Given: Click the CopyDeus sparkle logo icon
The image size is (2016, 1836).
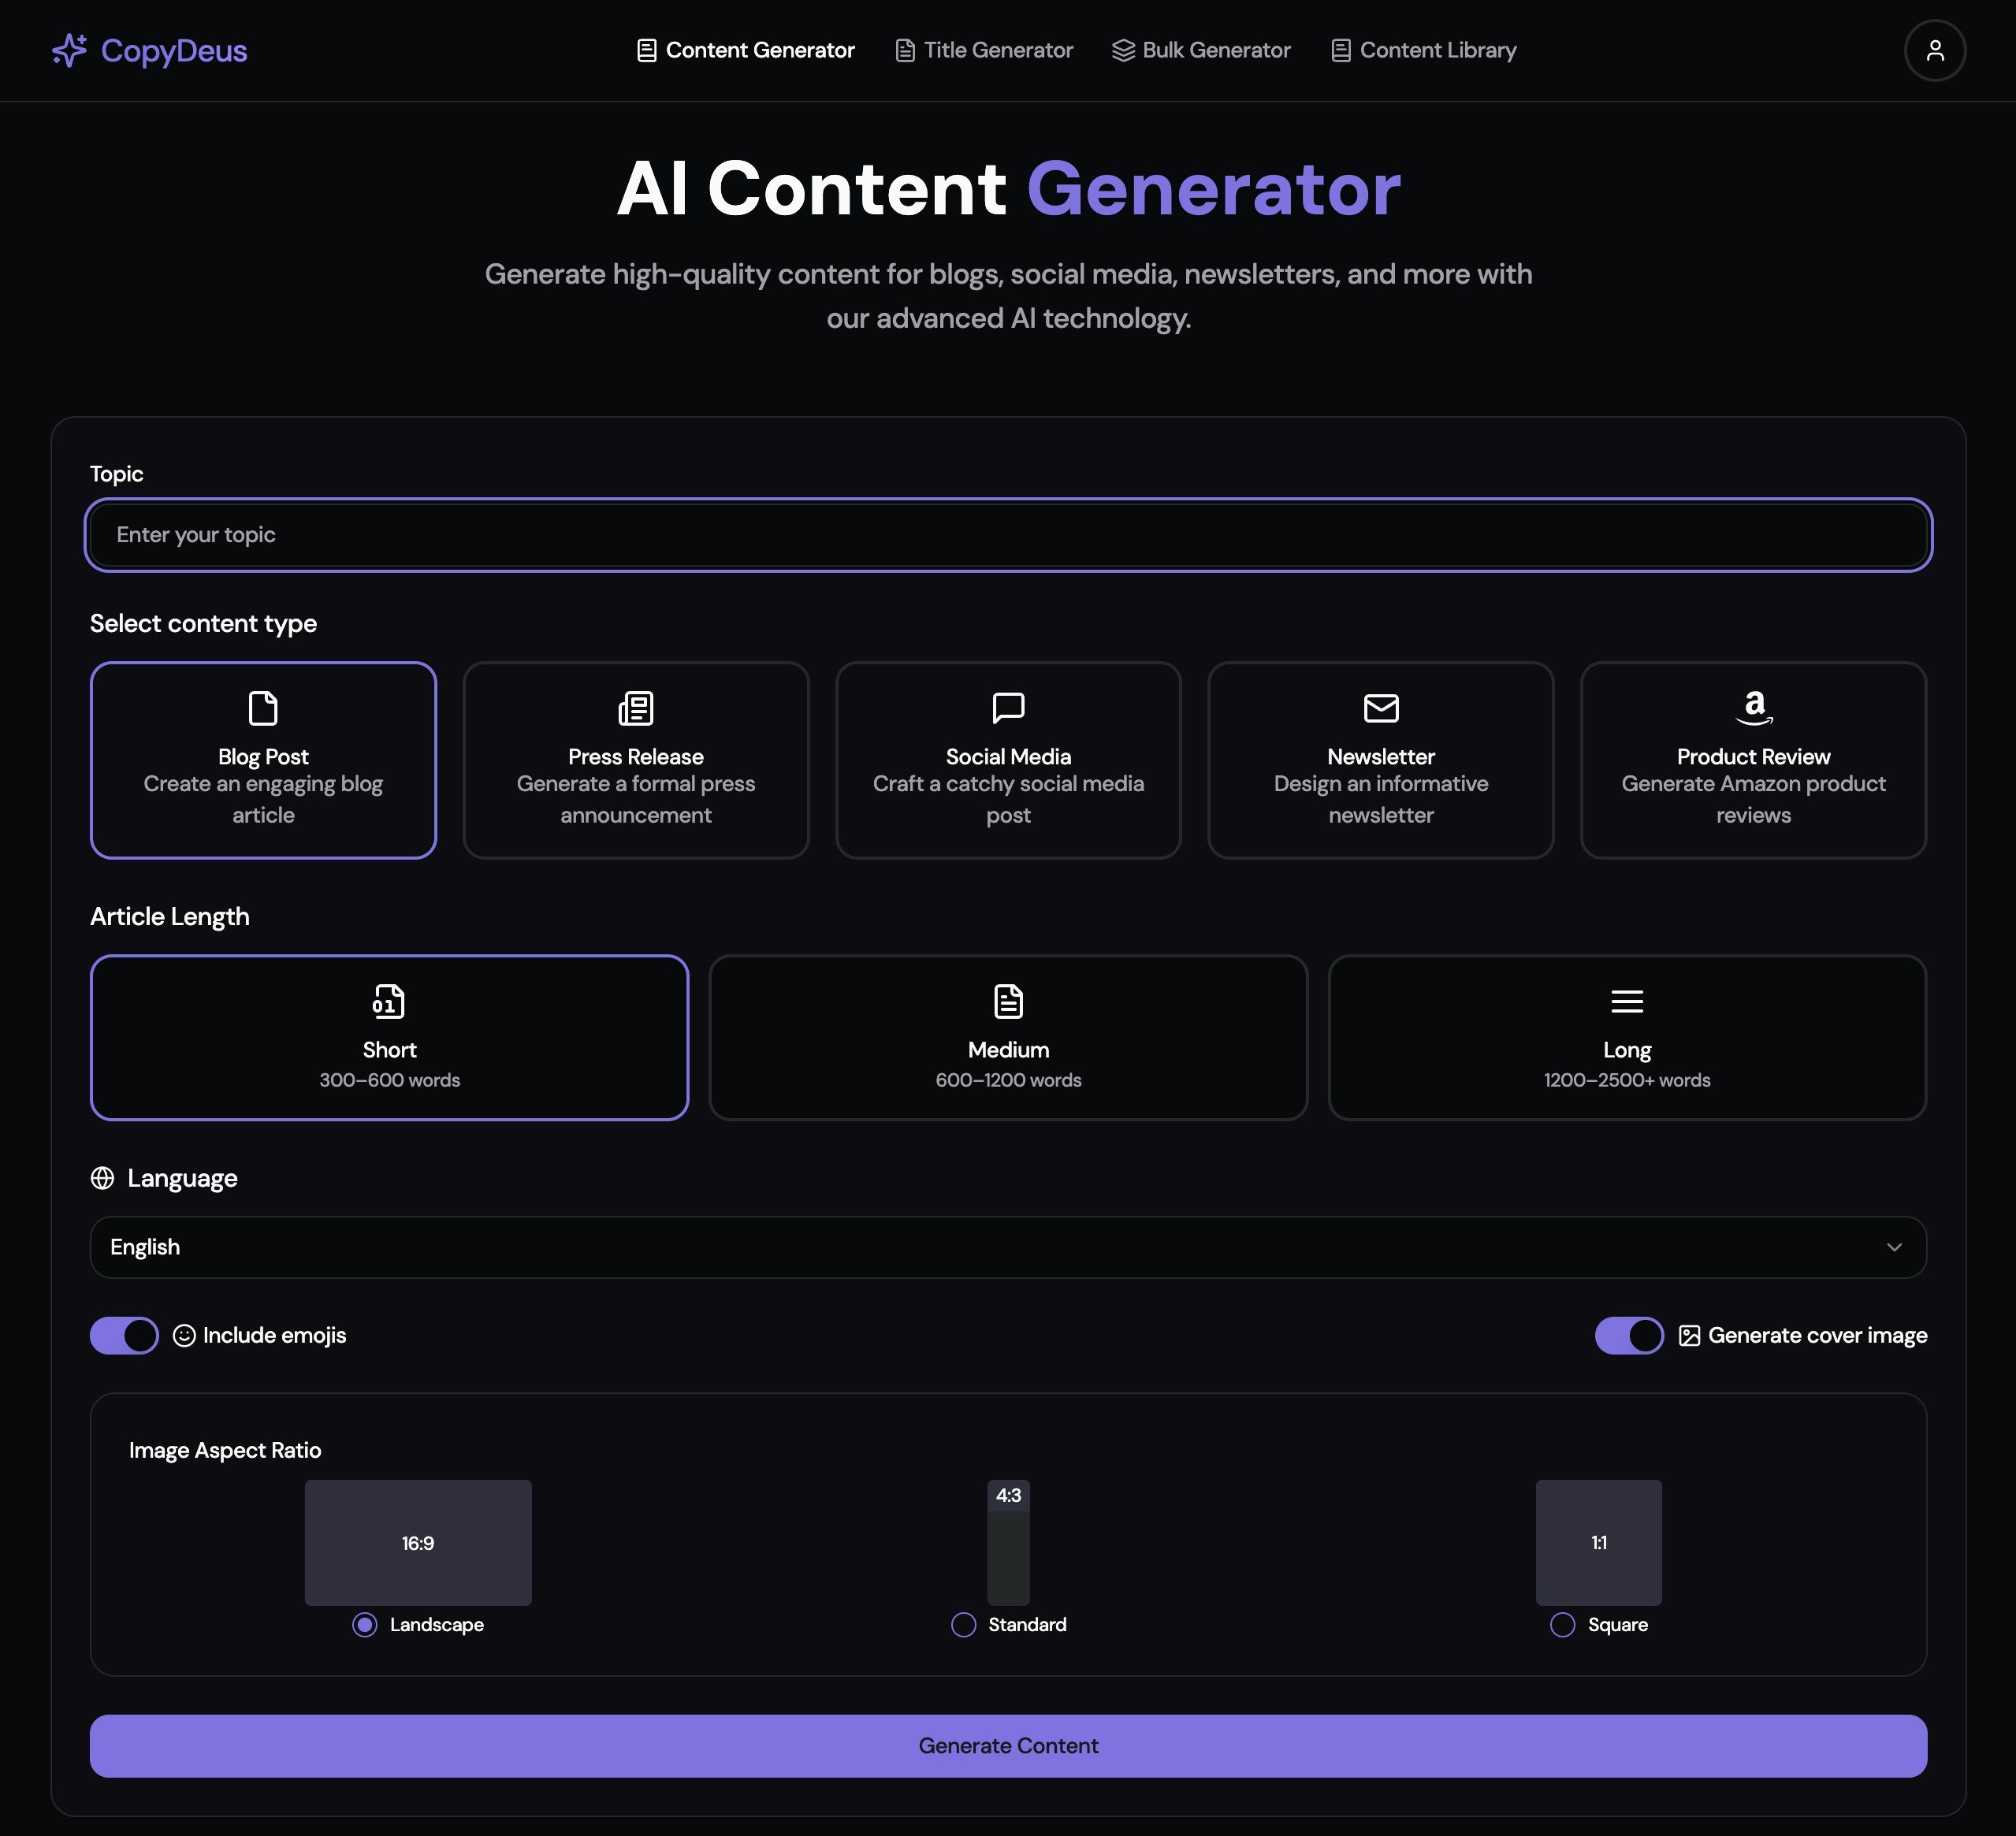Looking at the screenshot, I should coord(69,50).
